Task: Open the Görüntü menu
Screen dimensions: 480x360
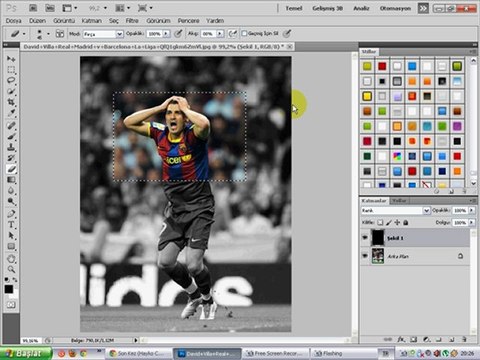Action: 64,21
